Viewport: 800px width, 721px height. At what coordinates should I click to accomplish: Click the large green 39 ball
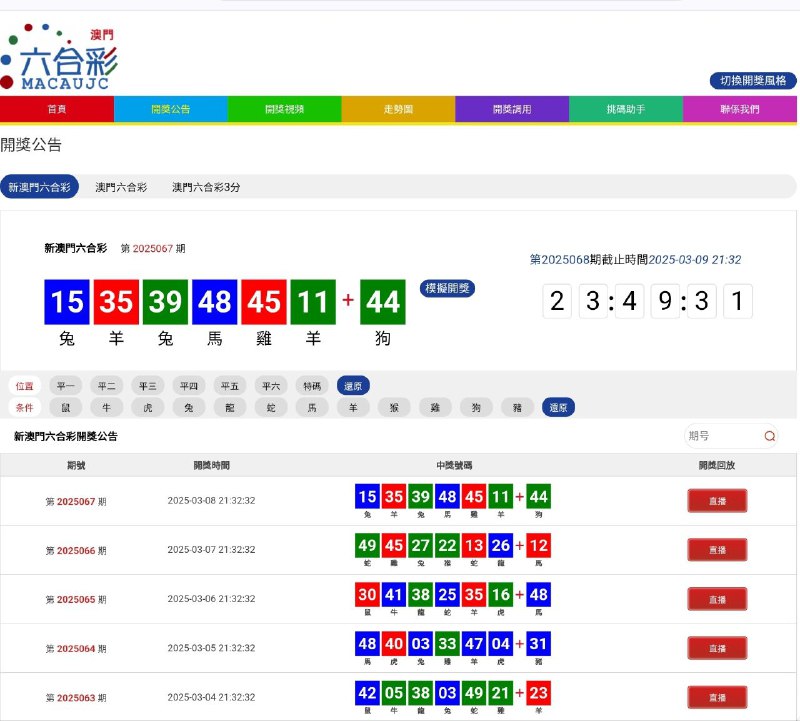click(165, 302)
